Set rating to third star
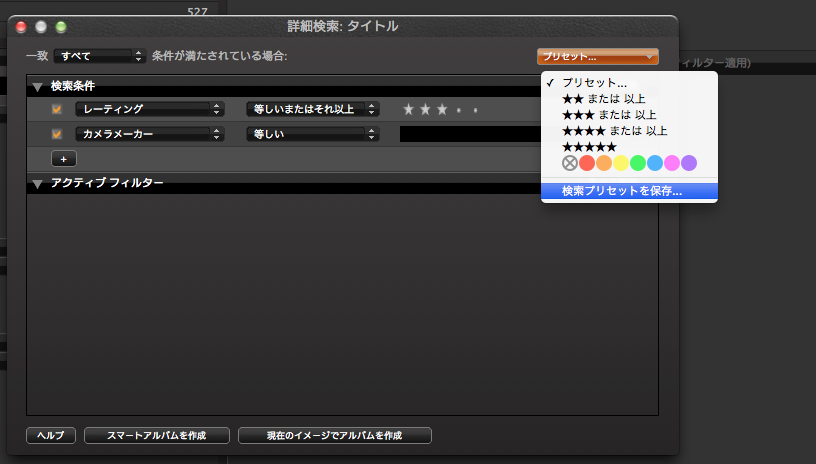The height and width of the screenshot is (464, 816). click(441, 109)
